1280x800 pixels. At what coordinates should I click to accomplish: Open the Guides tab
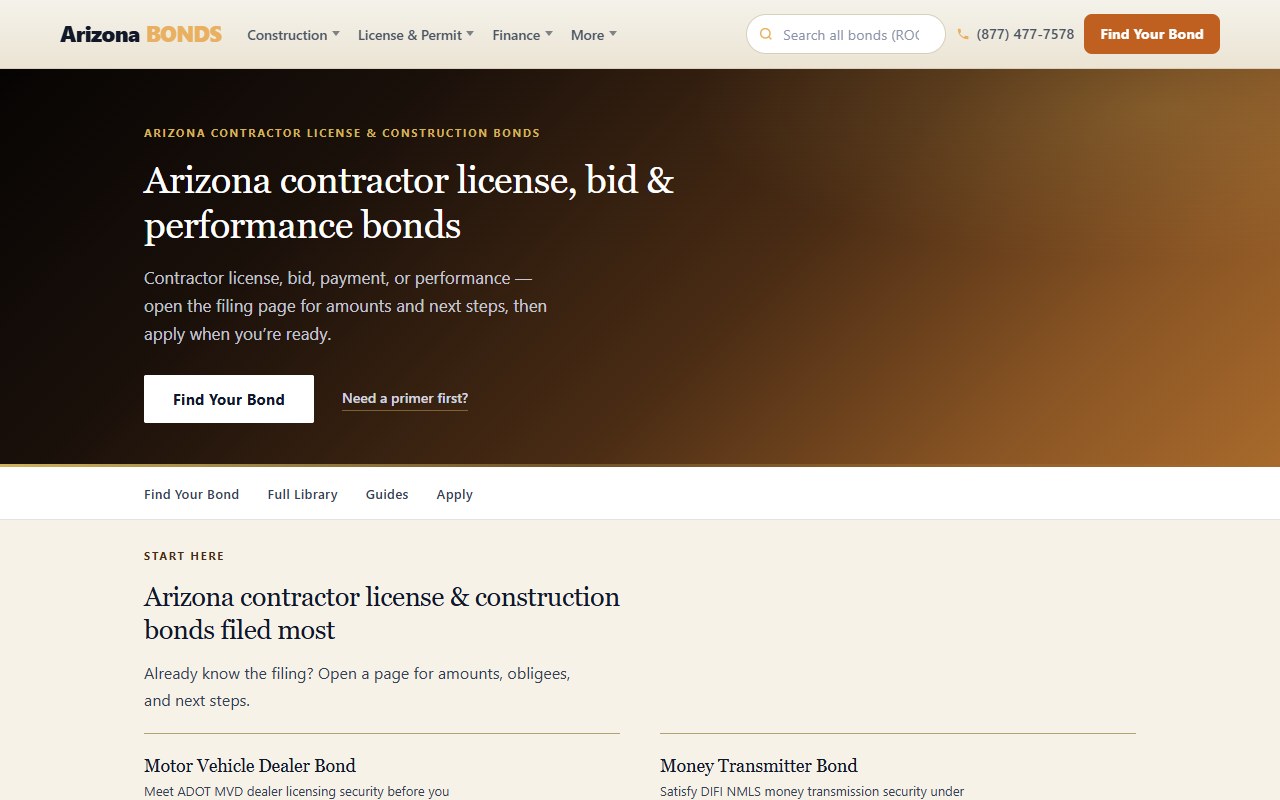coord(387,494)
